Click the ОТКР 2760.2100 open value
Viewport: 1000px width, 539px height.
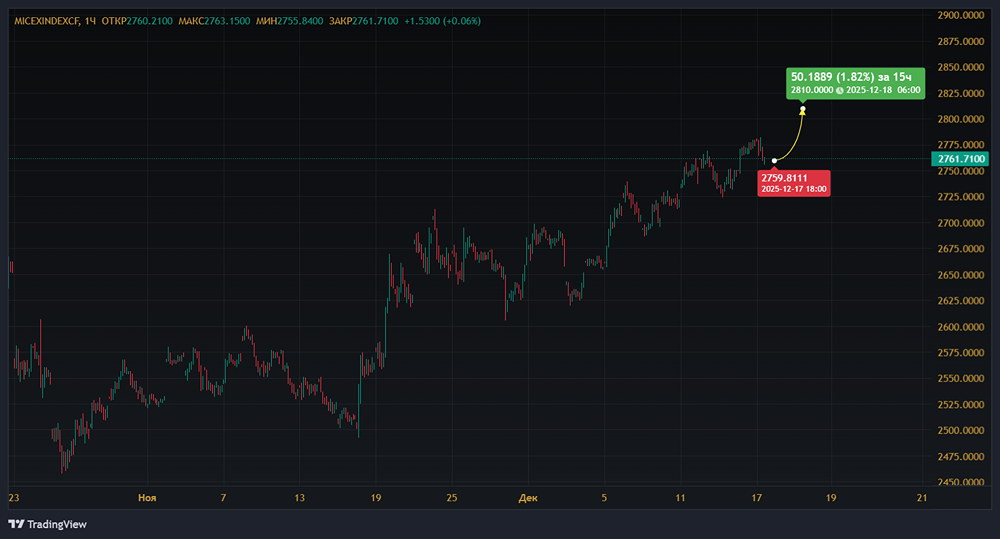(x=137, y=21)
